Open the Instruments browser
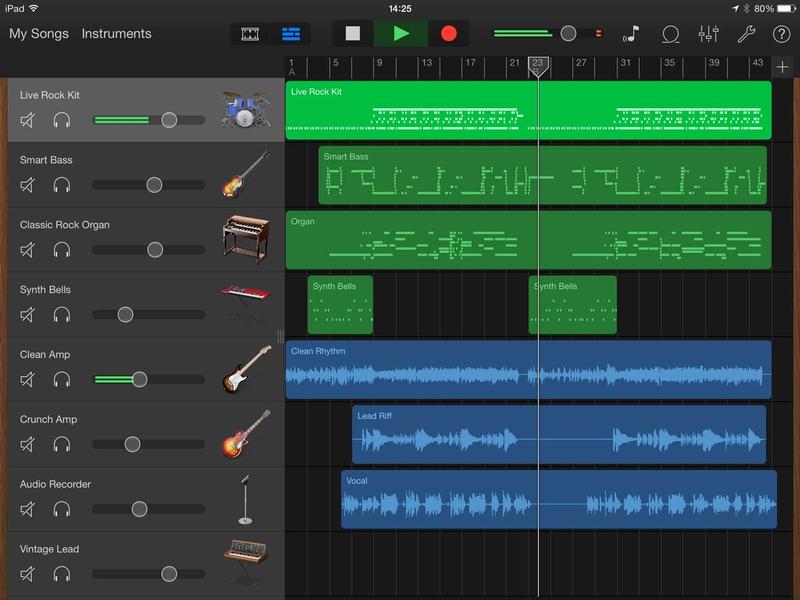The height and width of the screenshot is (600, 800). 116,34
